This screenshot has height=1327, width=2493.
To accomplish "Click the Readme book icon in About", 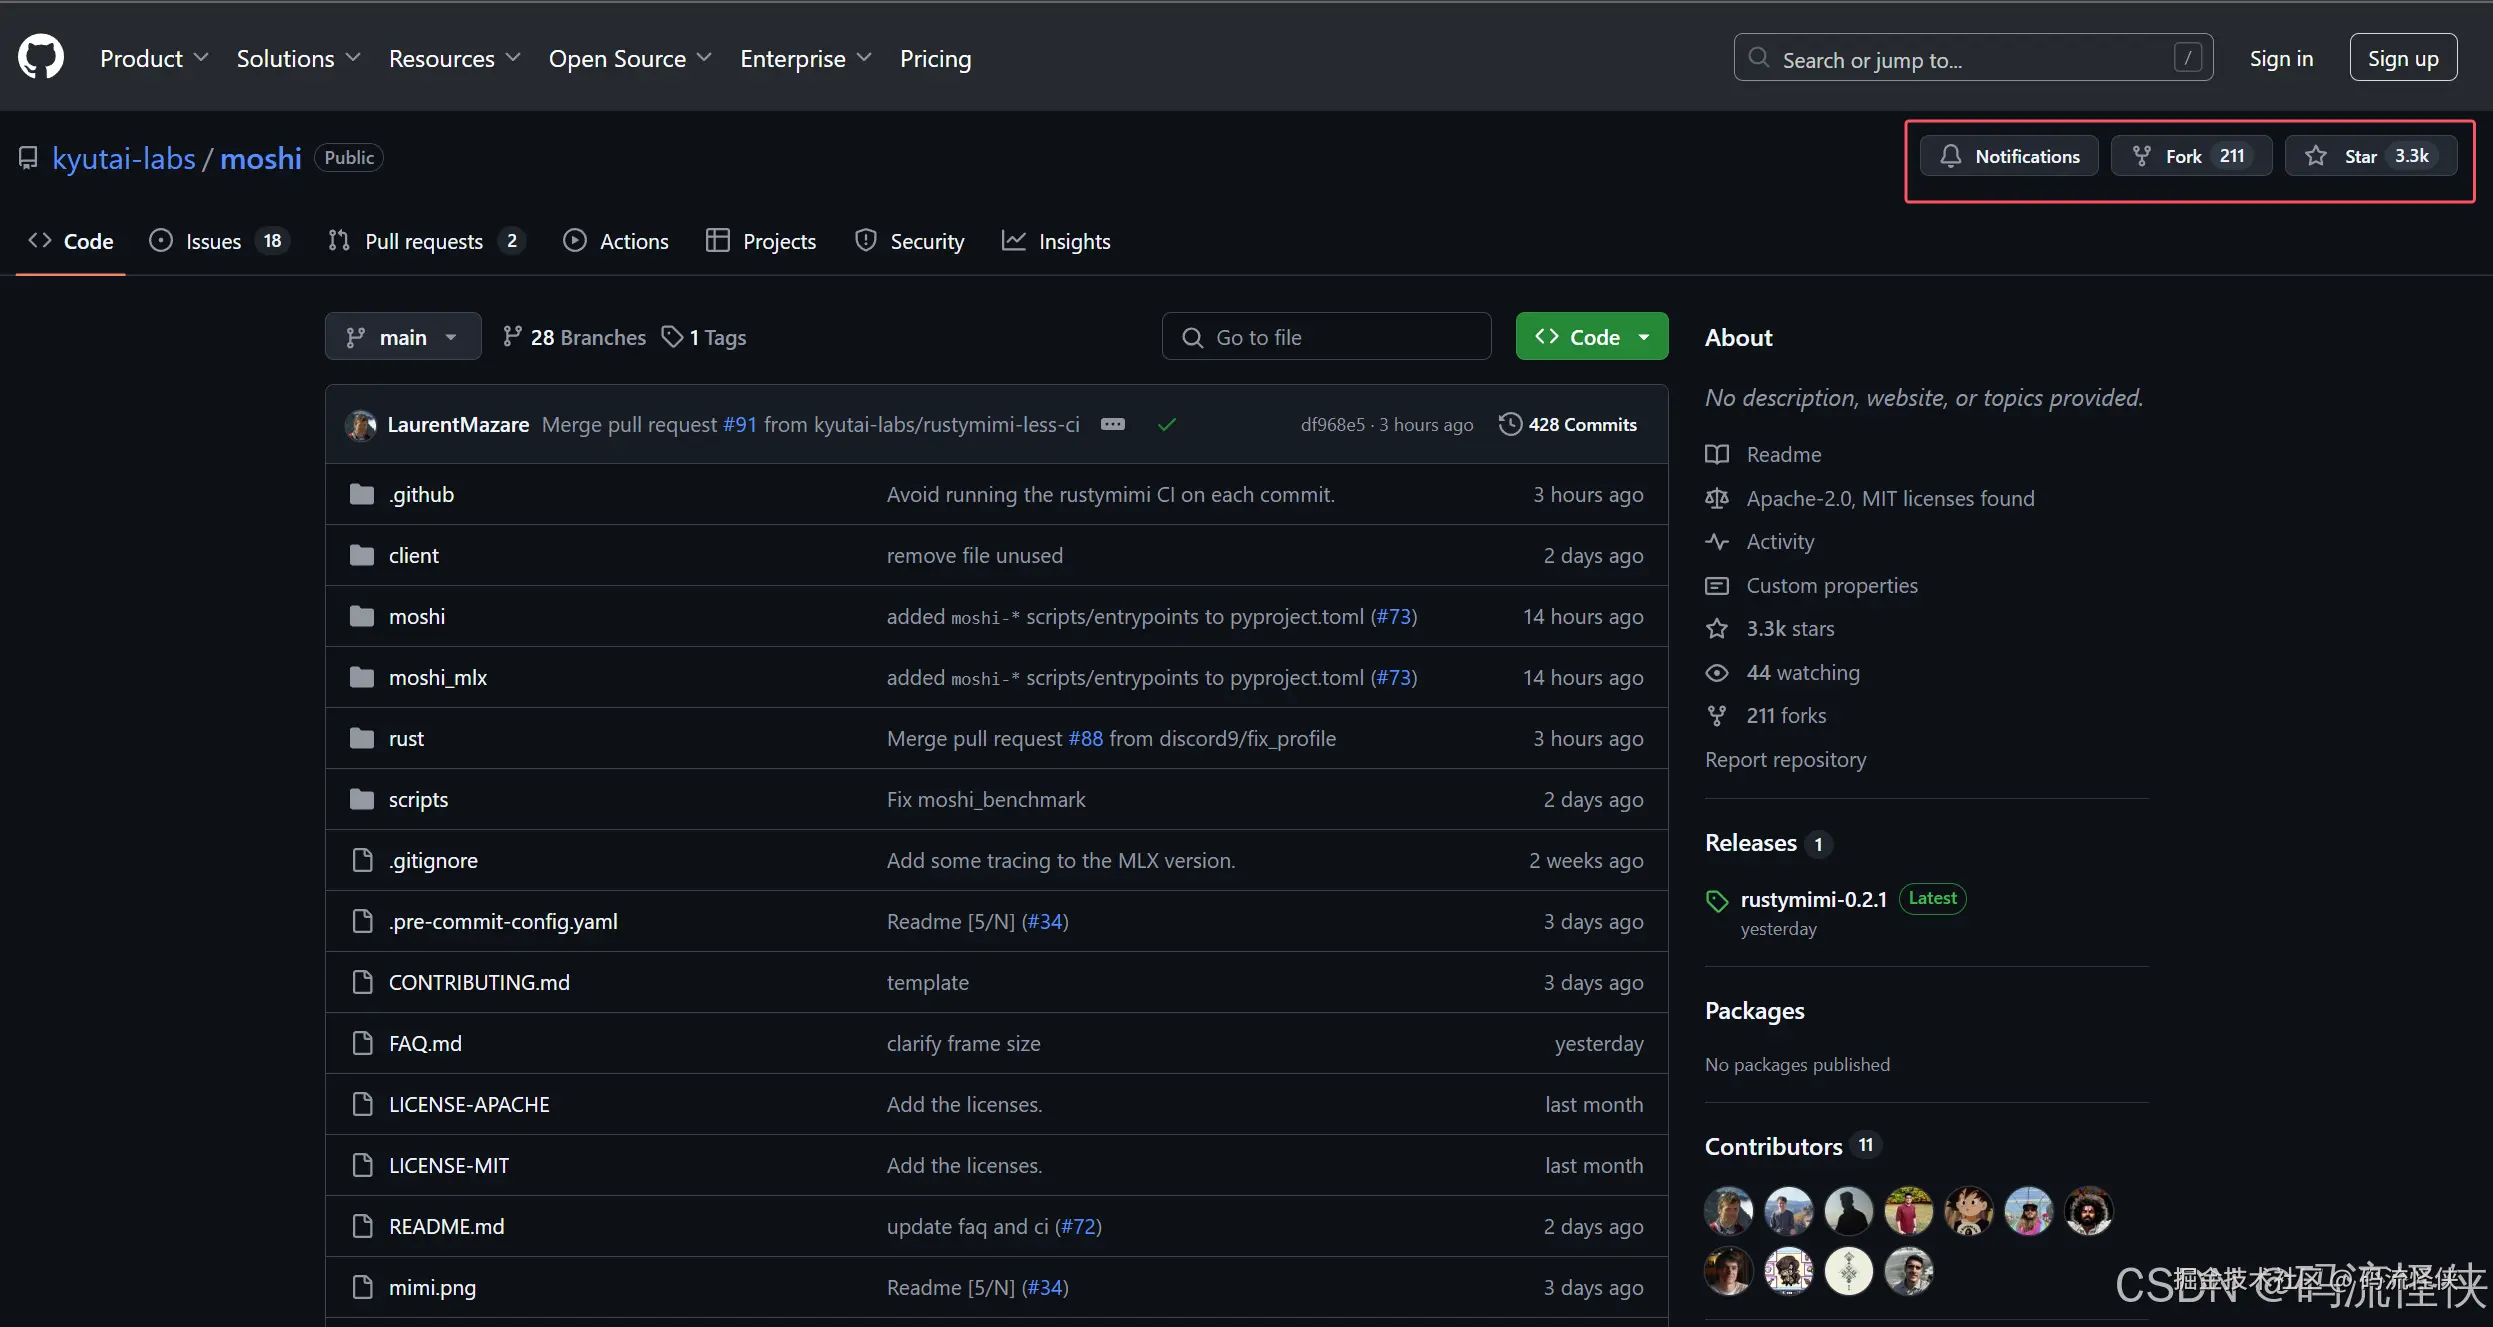I will pyautogui.click(x=1717, y=454).
